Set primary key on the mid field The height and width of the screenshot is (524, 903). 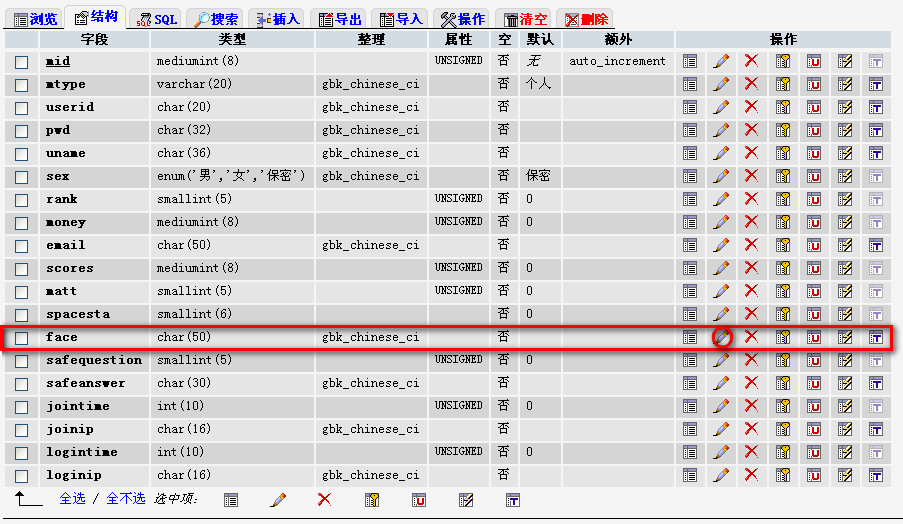tap(783, 61)
